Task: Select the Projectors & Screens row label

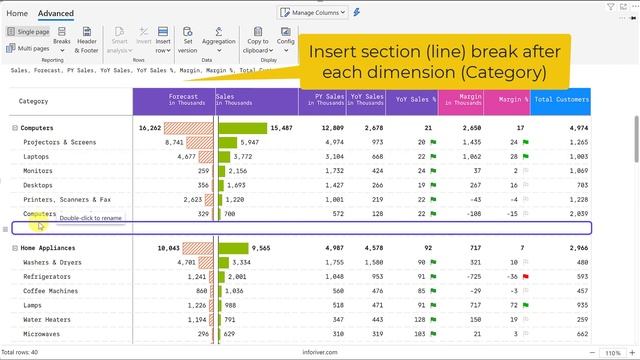Action: coord(60,142)
